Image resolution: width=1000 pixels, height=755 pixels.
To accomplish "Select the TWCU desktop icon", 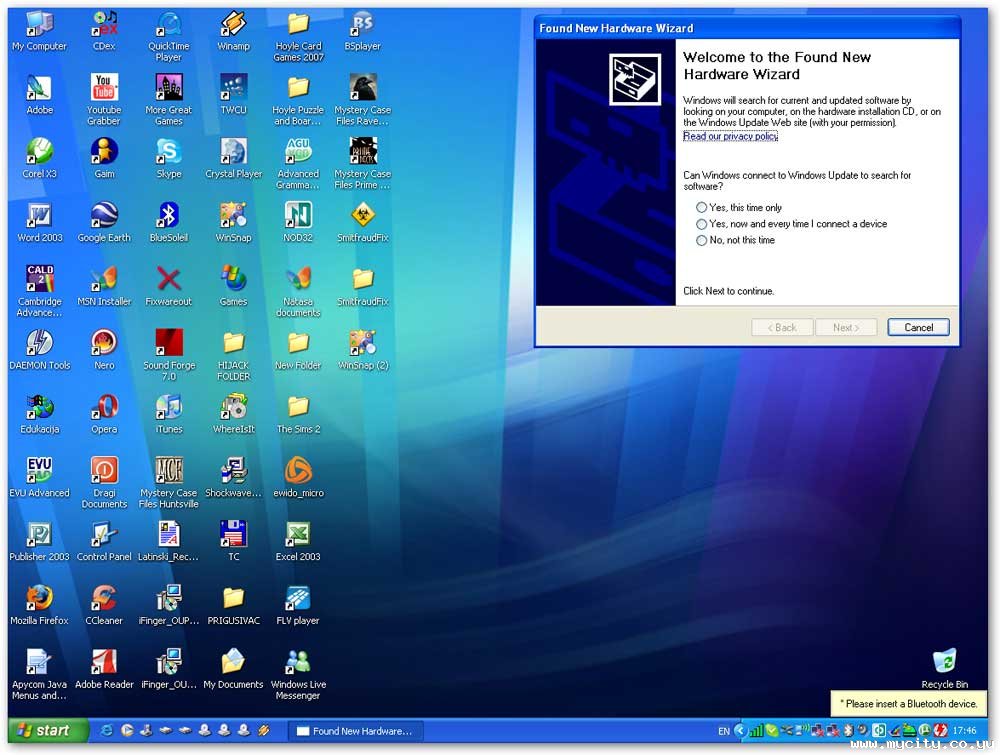I will coord(233,95).
